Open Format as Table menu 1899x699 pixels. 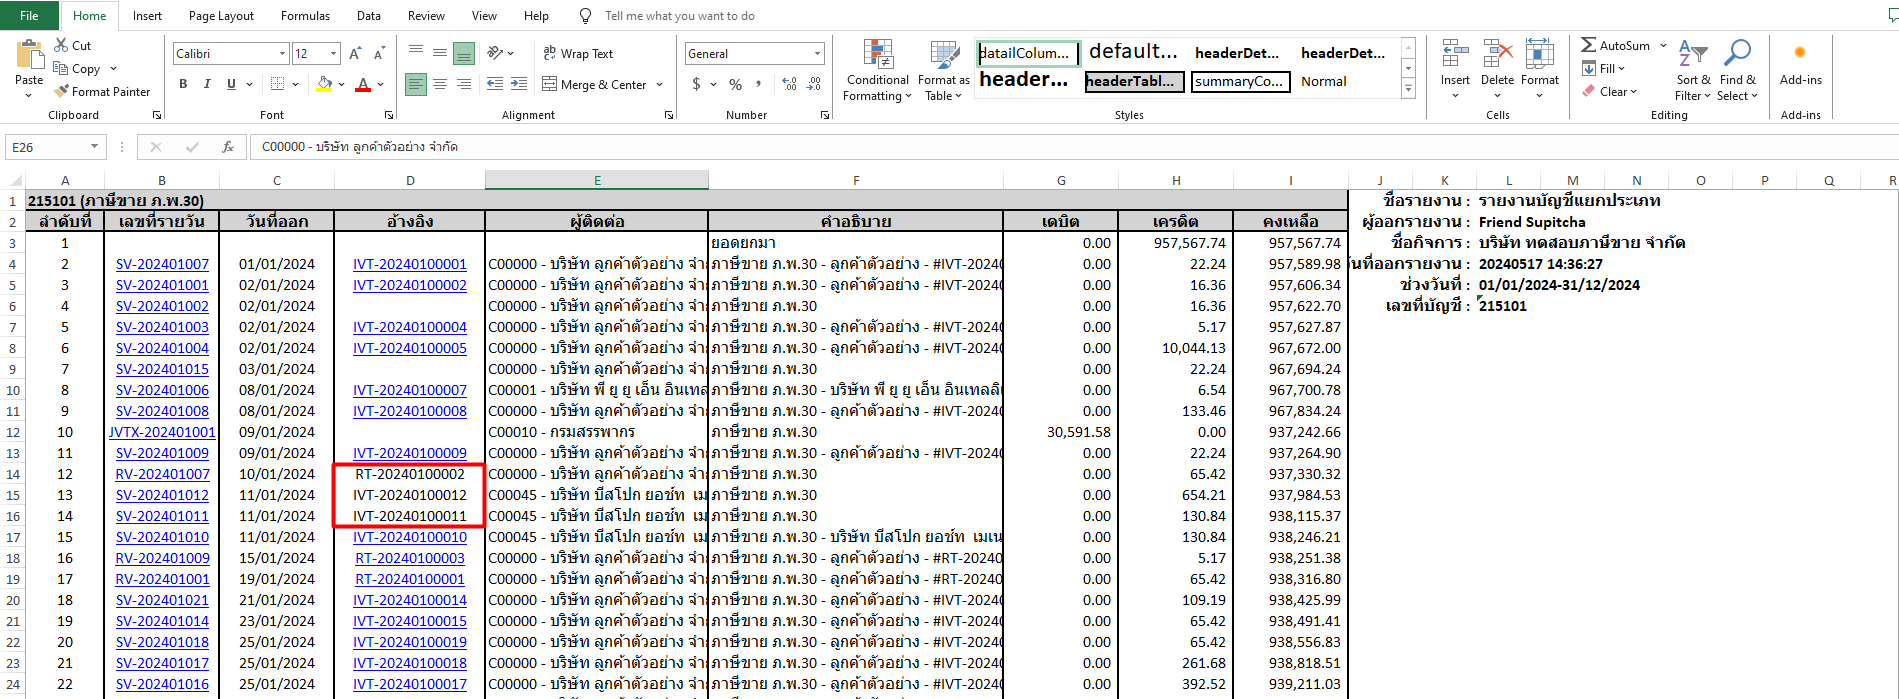point(944,71)
